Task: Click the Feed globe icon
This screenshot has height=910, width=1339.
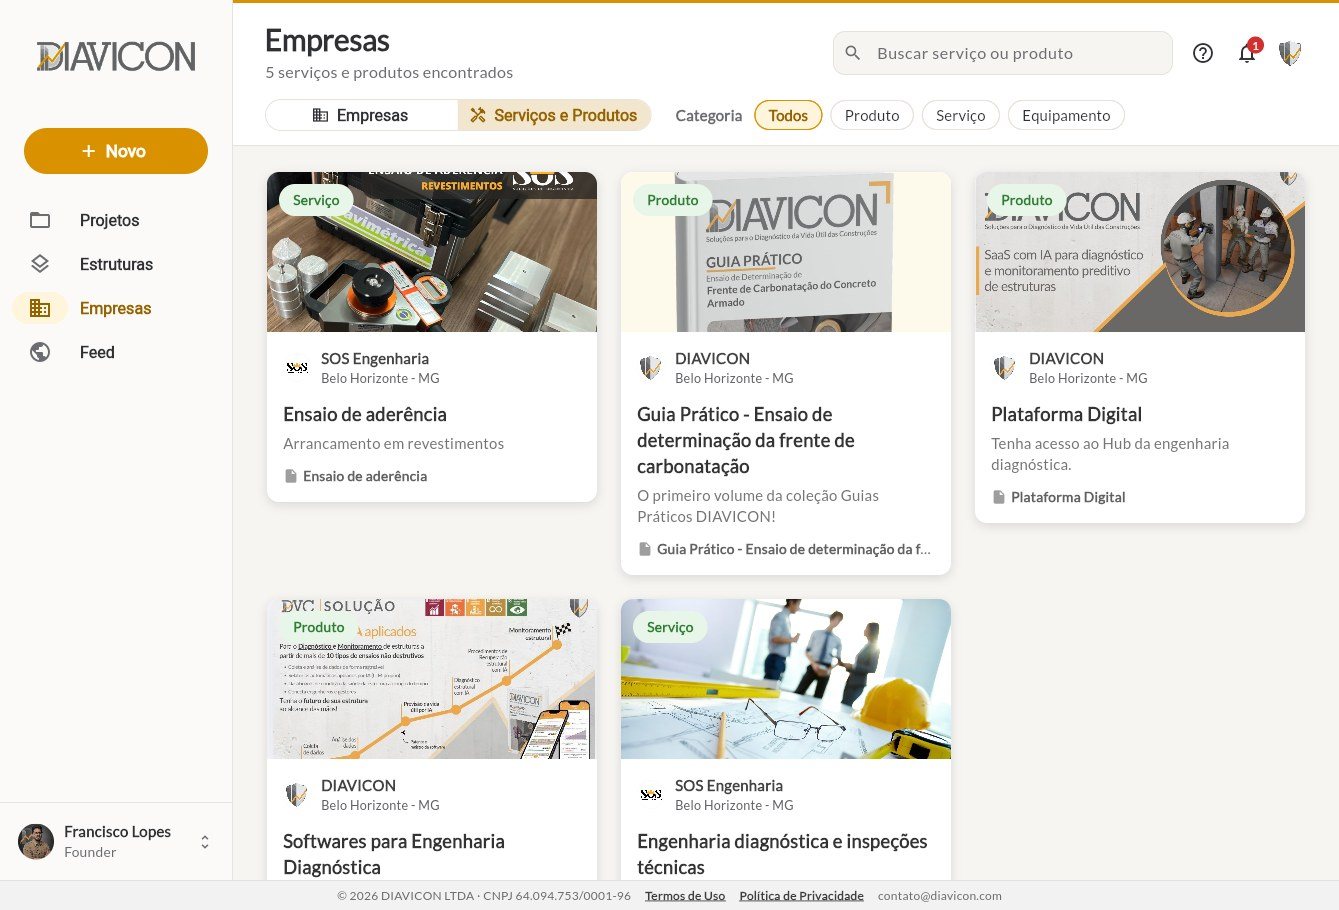Action: pyautogui.click(x=40, y=352)
